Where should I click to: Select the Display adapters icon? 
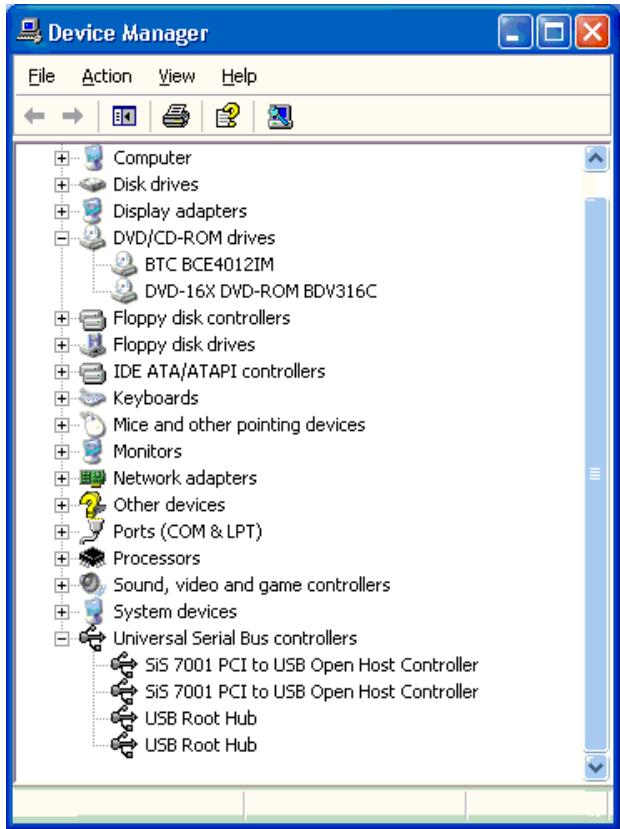click(x=93, y=211)
